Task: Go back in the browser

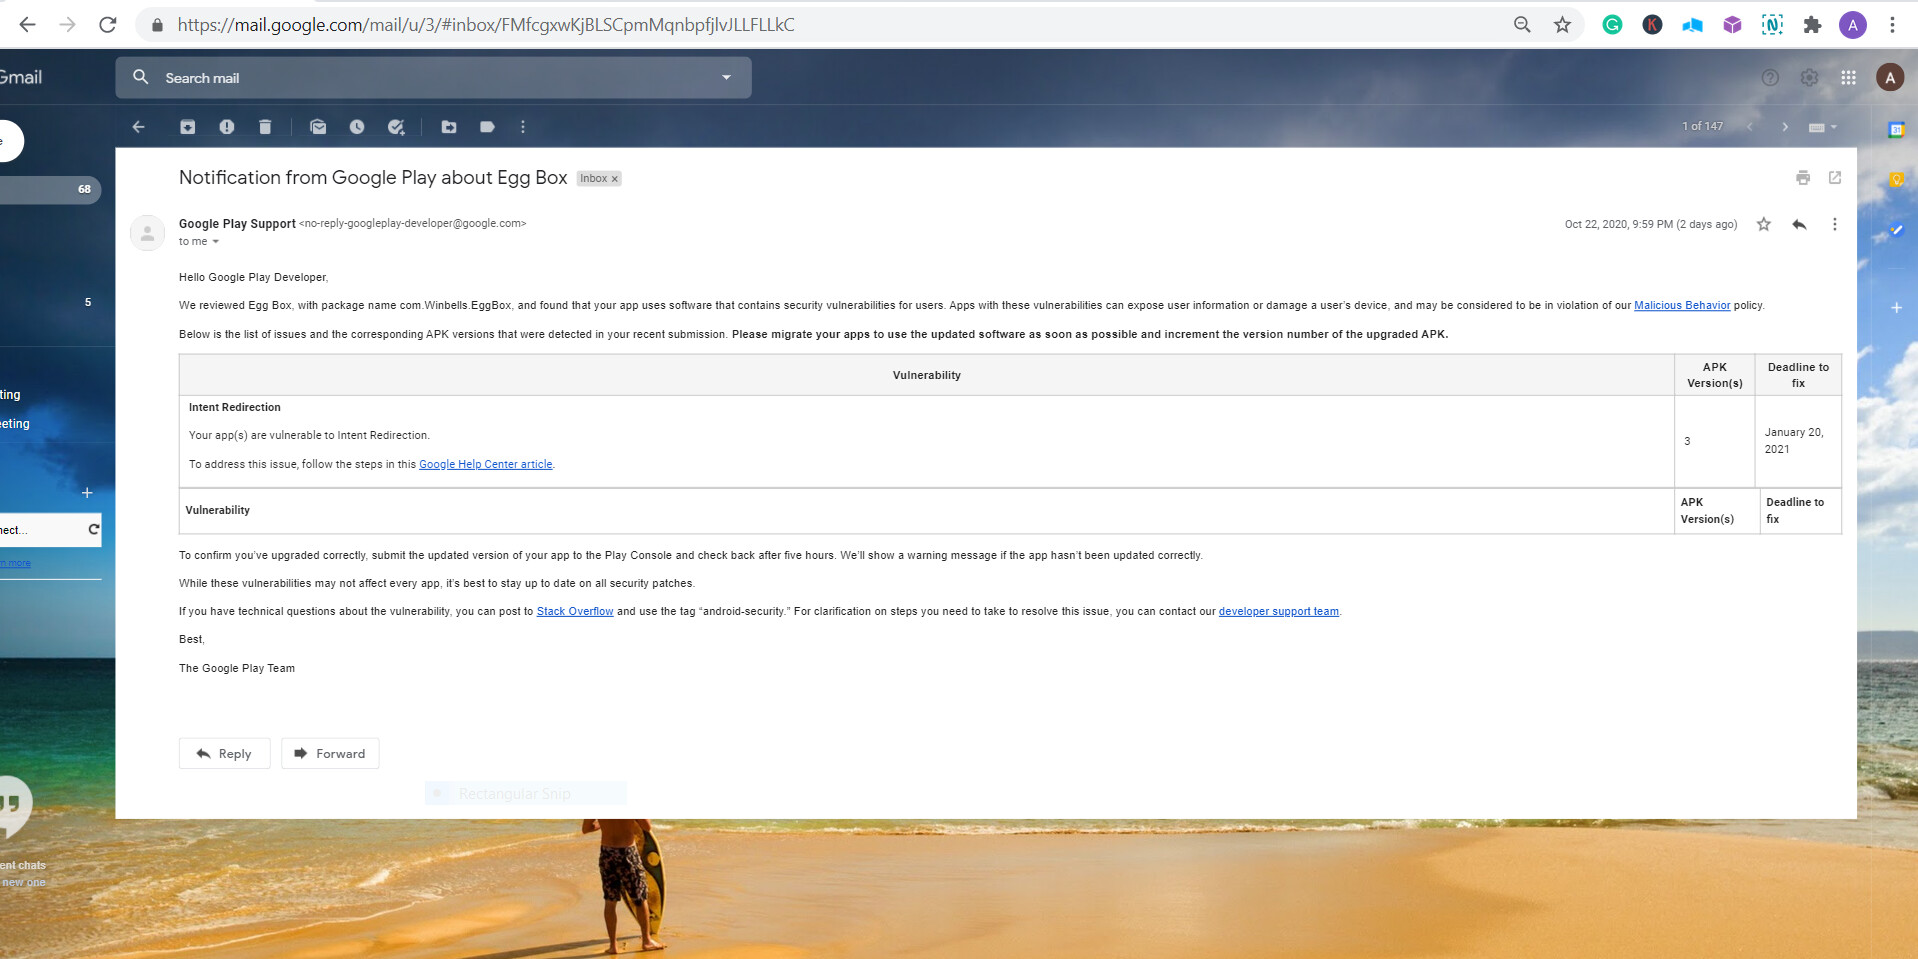Action: (27, 25)
